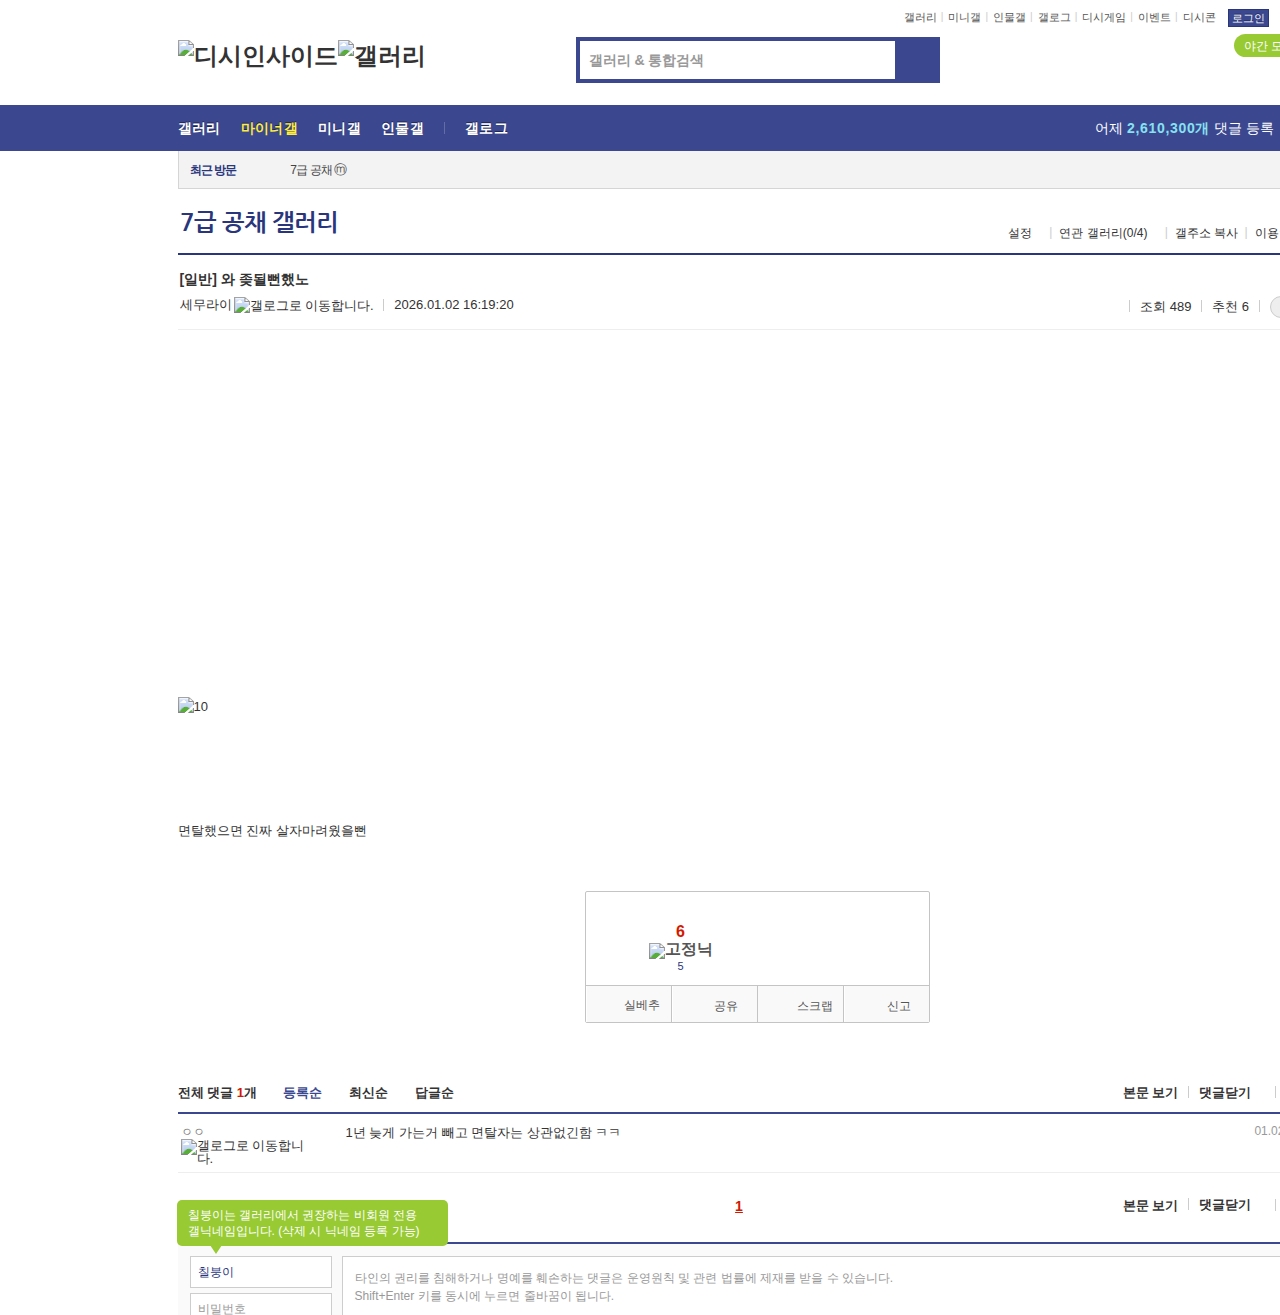The height and width of the screenshot is (1315, 1280).
Task: Click the 2,610,300개 comment statistic
Action: click(x=1168, y=129)
